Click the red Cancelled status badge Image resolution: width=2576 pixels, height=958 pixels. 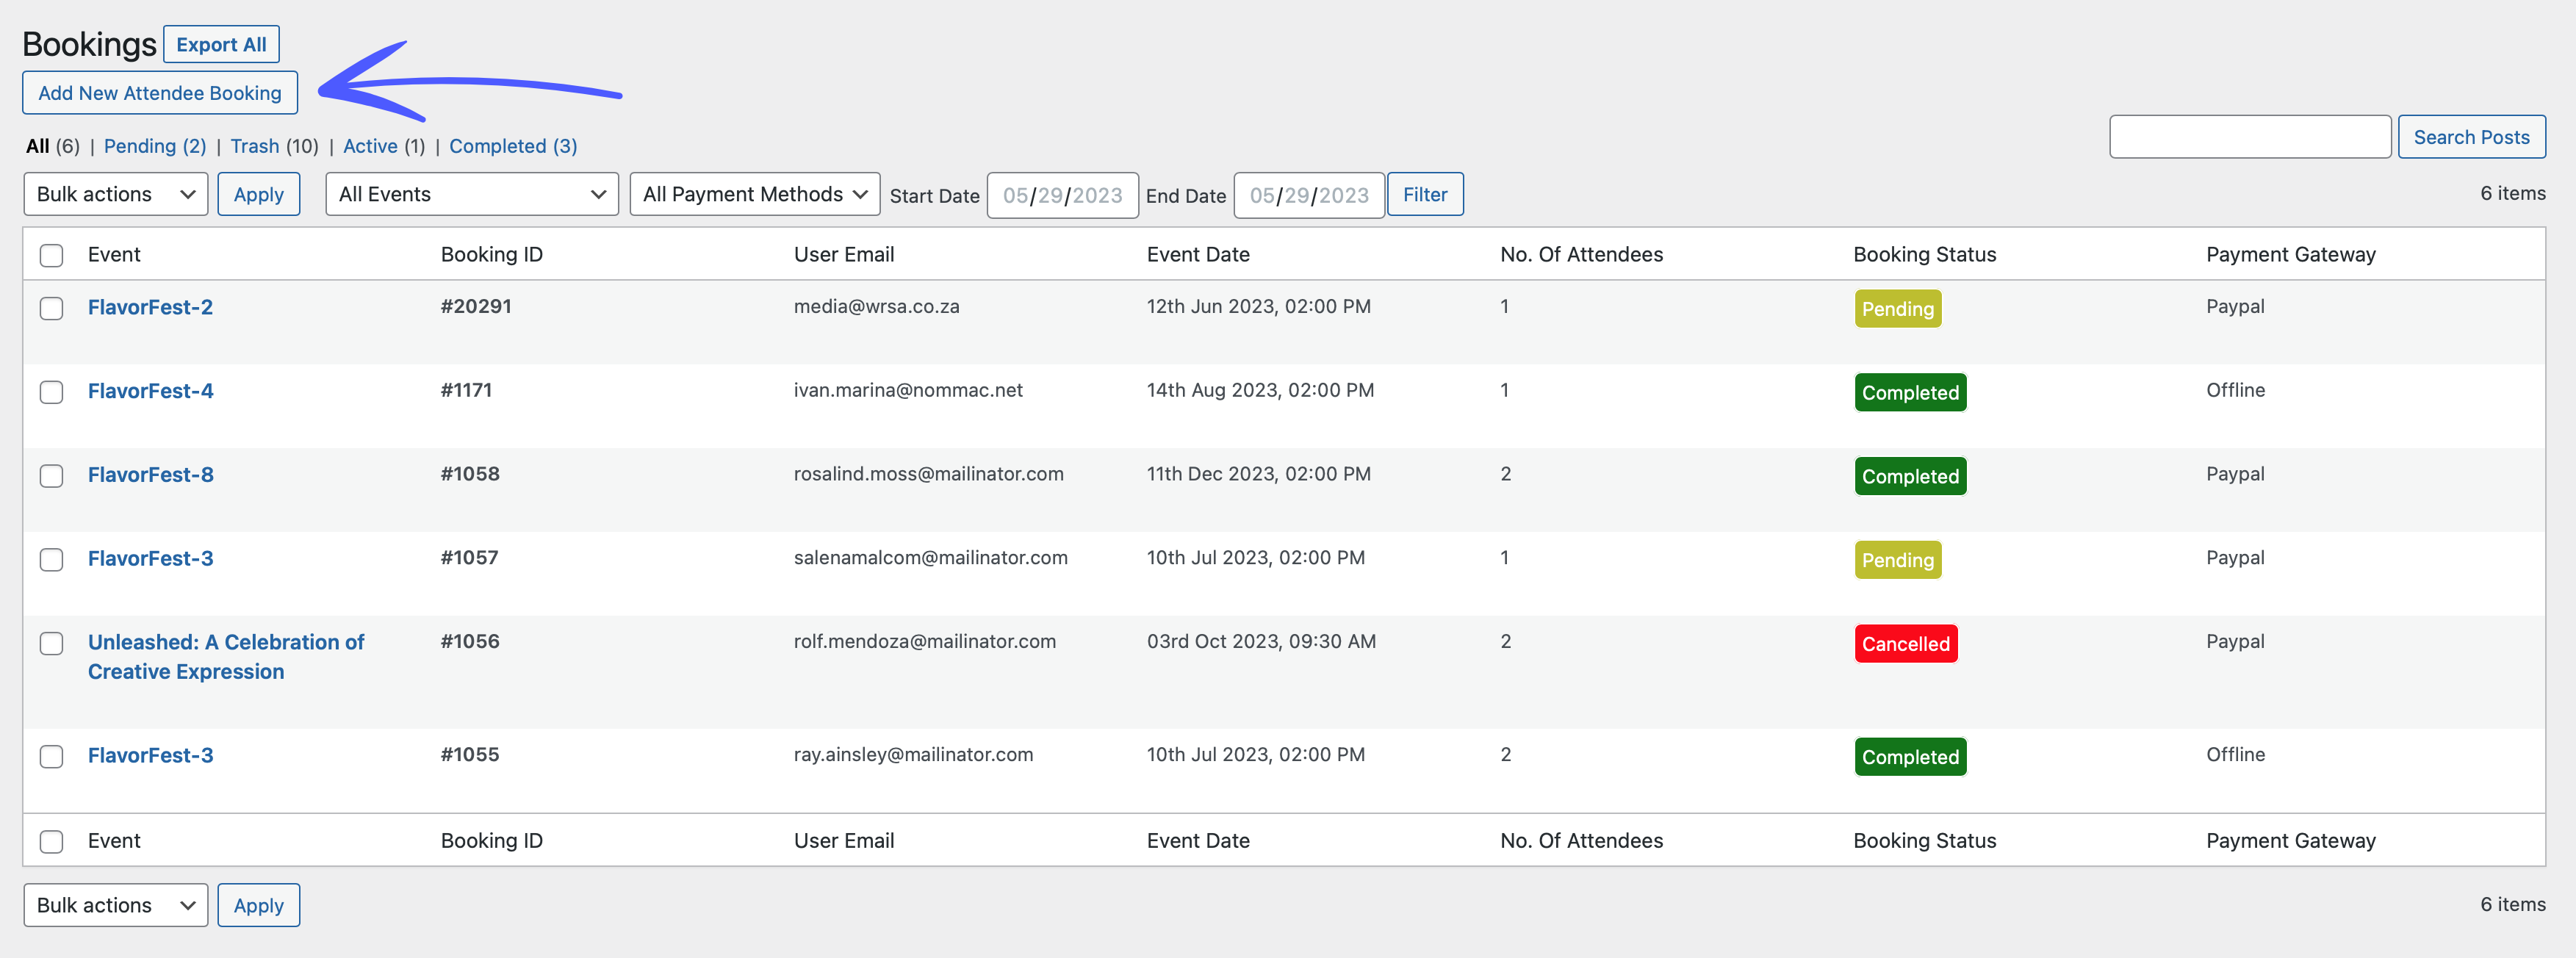coord(1905,644)
